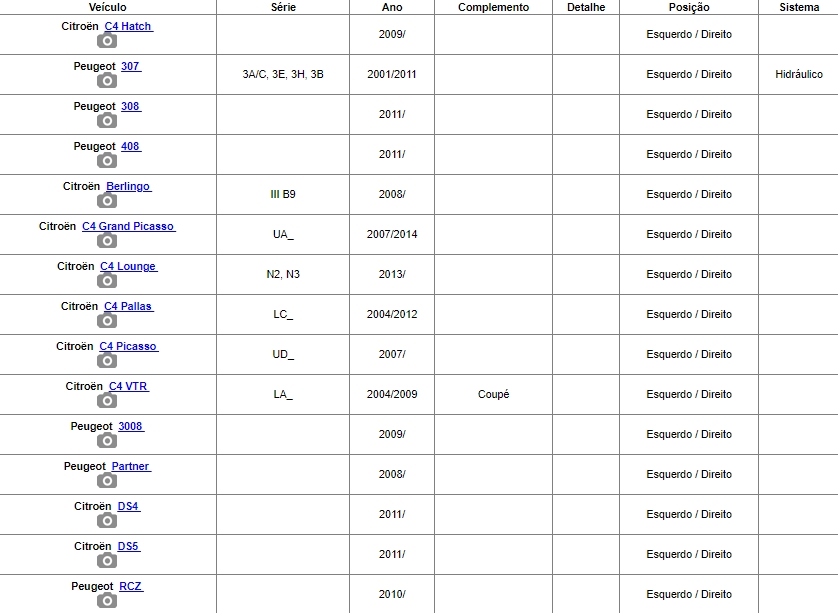Open photo for Peugeot 307
838x613 pixels.
[107, 81]
